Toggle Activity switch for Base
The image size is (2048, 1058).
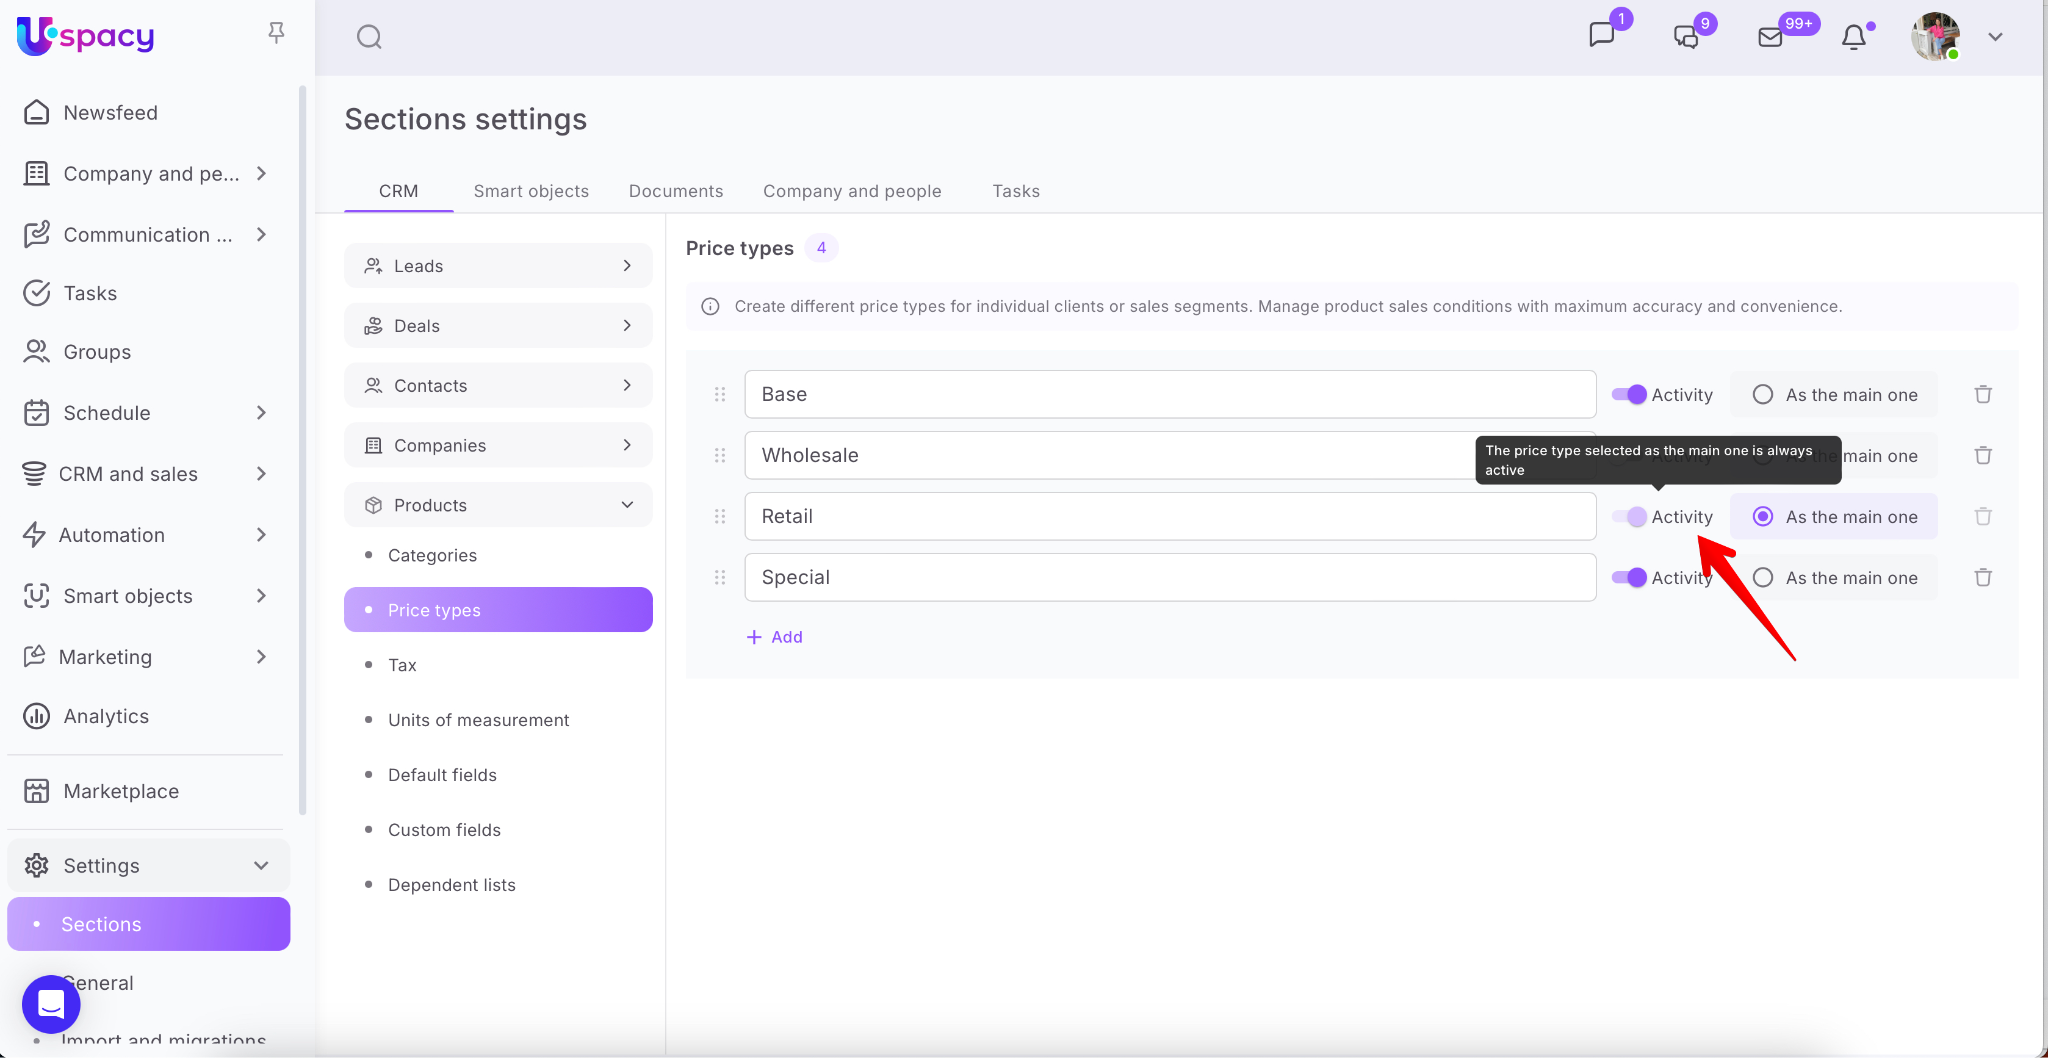tap(1629, 394)
